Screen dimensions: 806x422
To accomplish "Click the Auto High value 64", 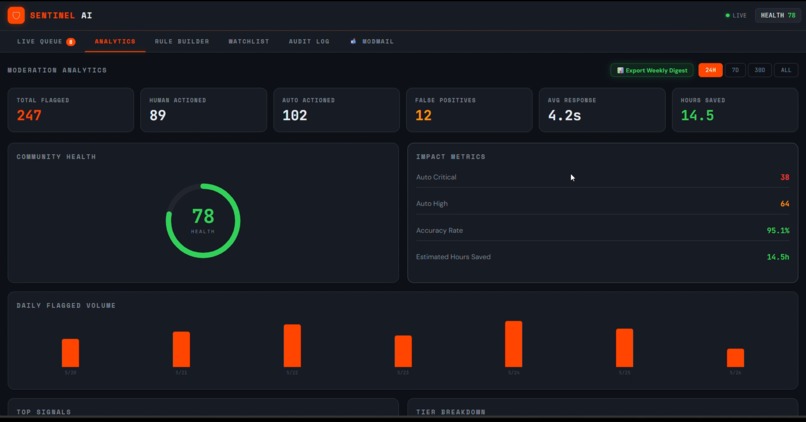I will (x=784, y=204).
